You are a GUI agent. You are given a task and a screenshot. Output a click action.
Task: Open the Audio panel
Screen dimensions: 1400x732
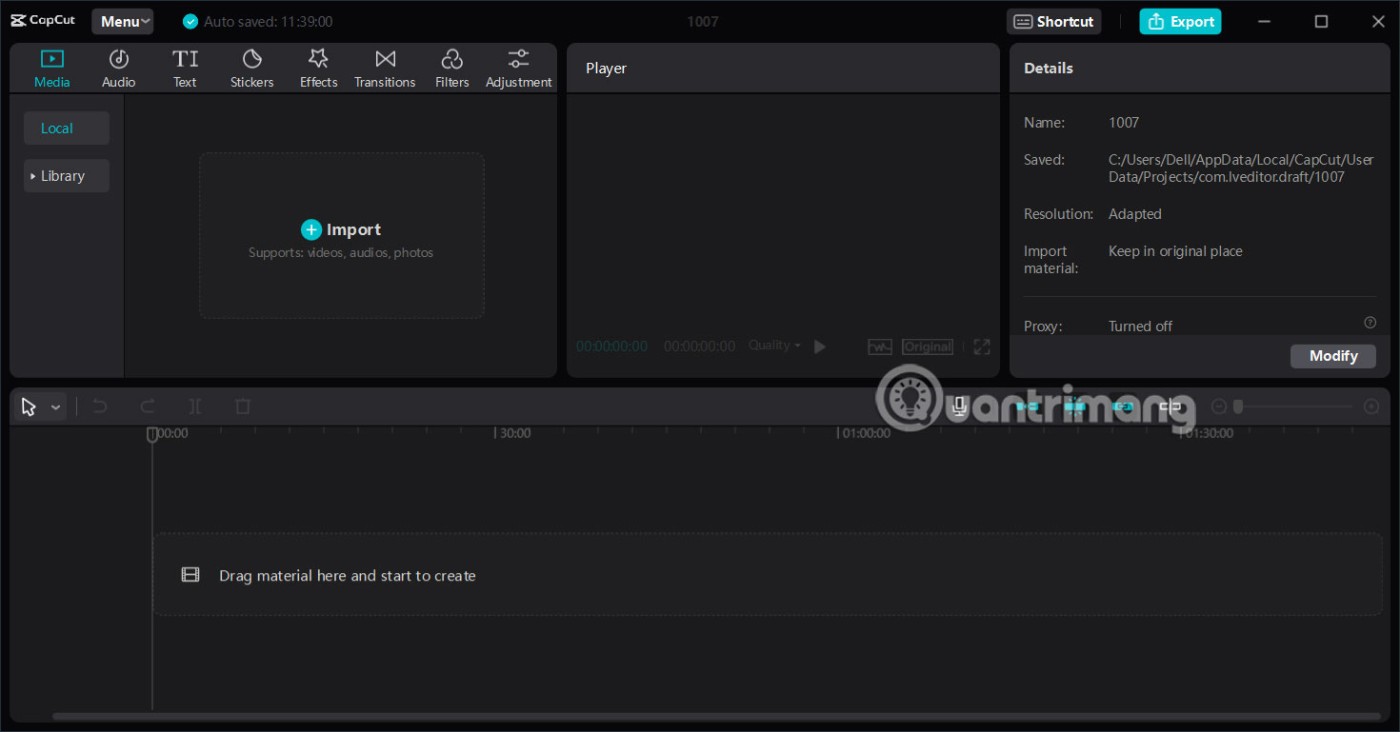click(118, 69)
